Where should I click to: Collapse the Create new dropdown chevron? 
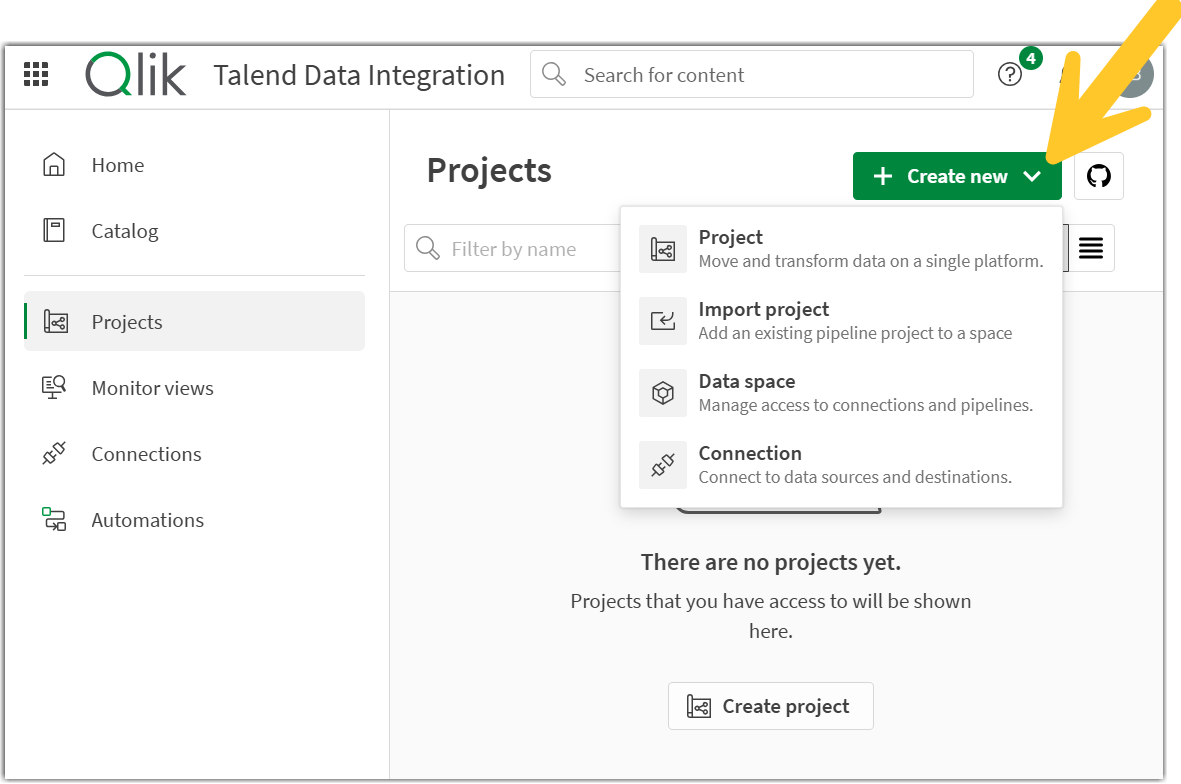pos(1032,176)
